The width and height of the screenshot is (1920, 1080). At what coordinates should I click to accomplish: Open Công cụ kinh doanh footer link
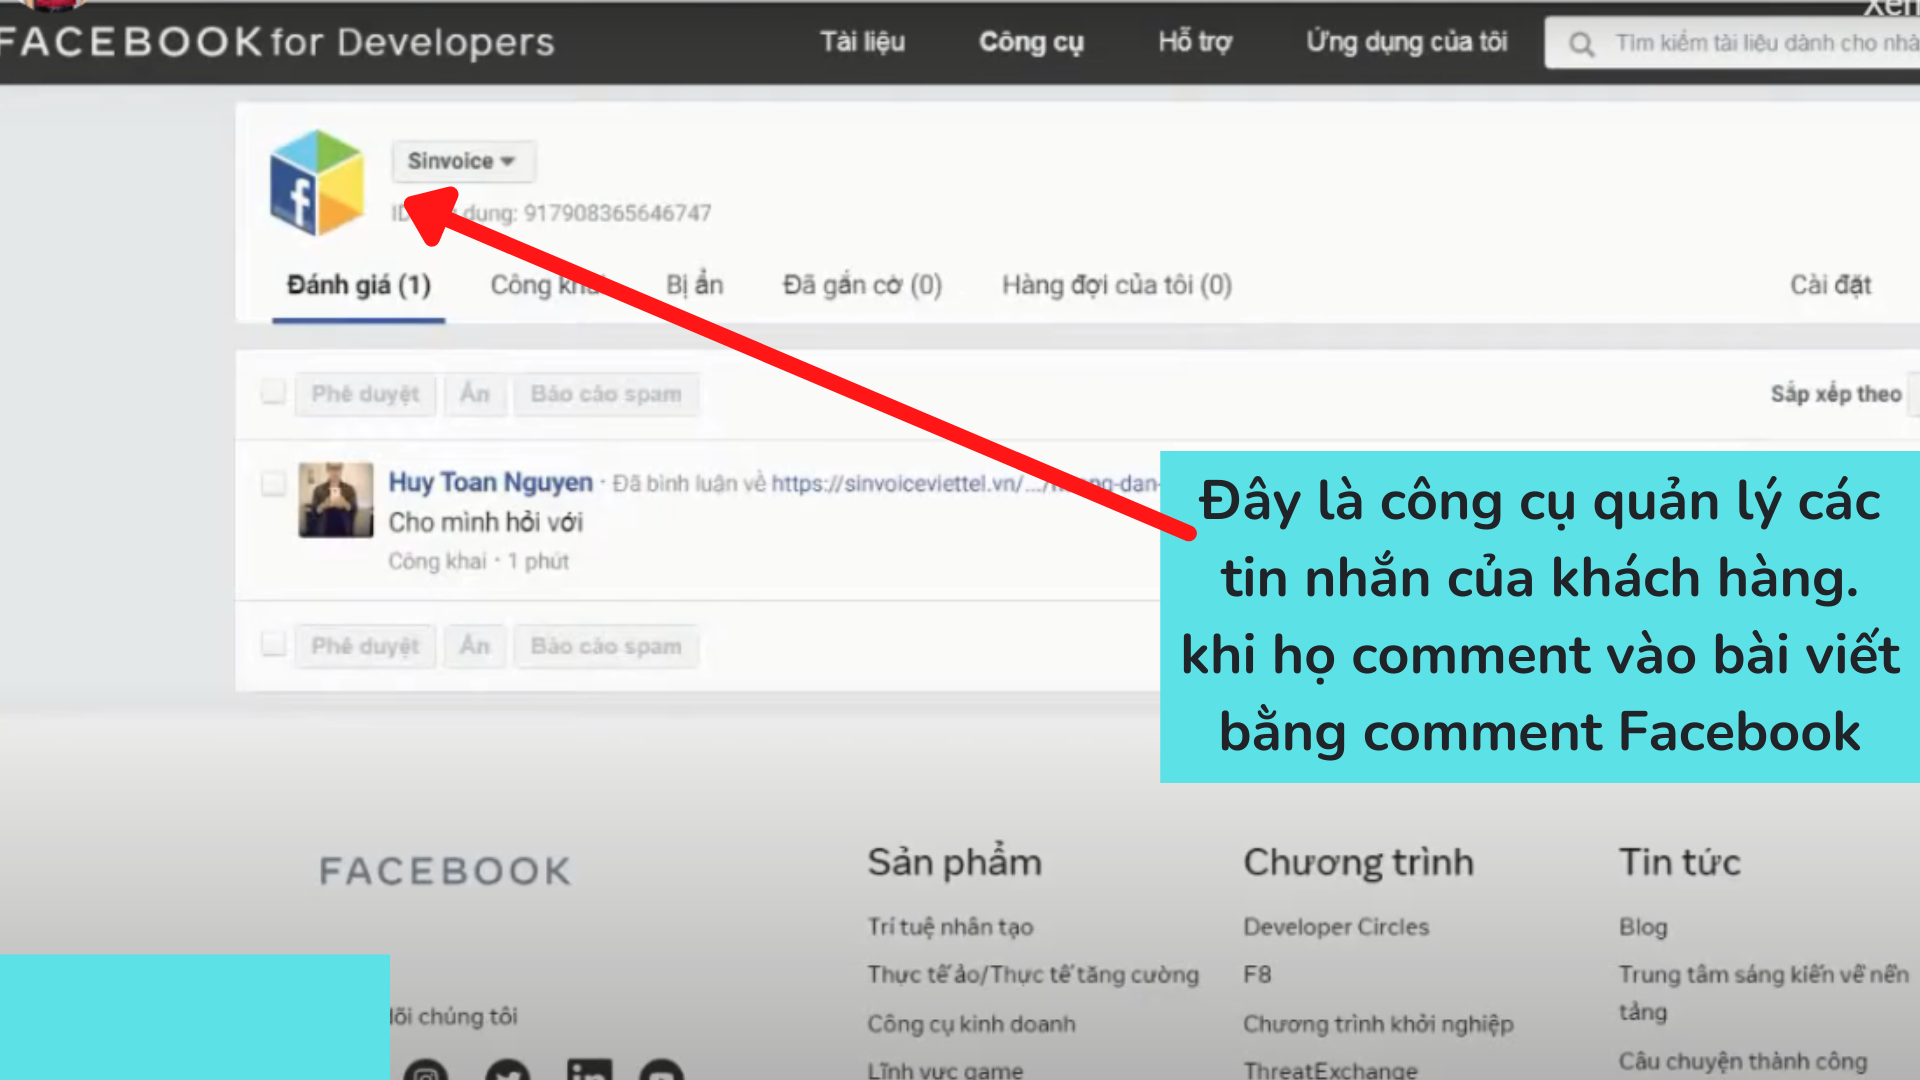(971, 1024)
